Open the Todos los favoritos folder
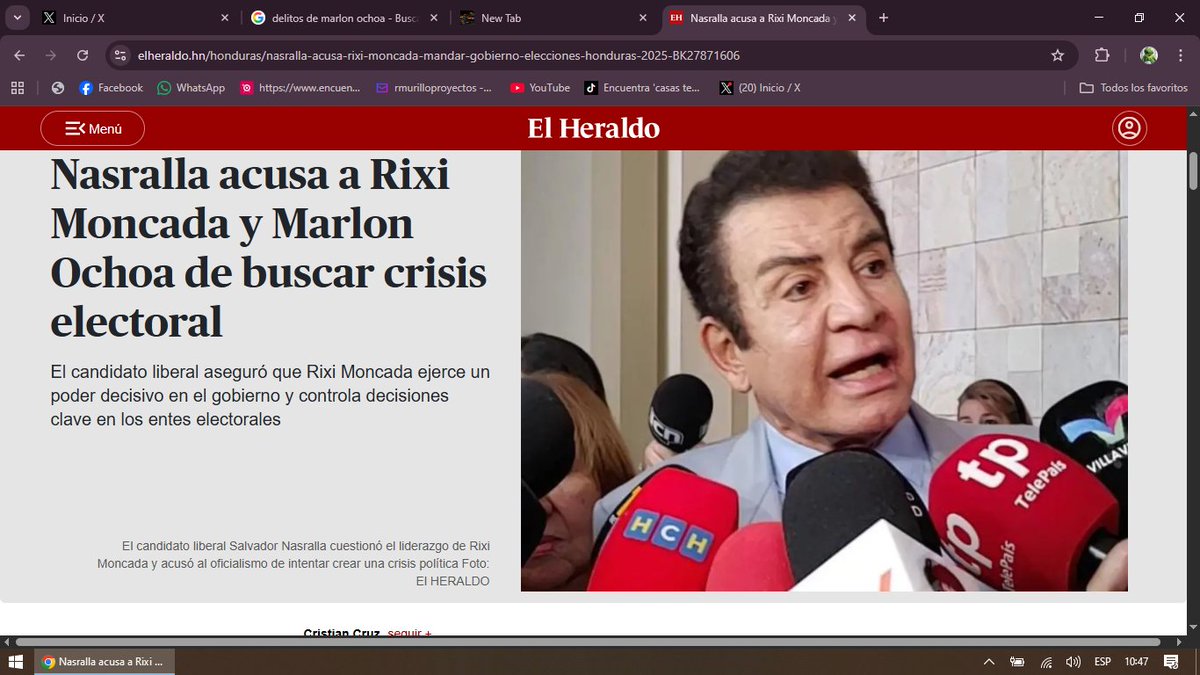The height and width of the screenshot is (675, 1200). pyautogui.click(x=1134, y=88)
